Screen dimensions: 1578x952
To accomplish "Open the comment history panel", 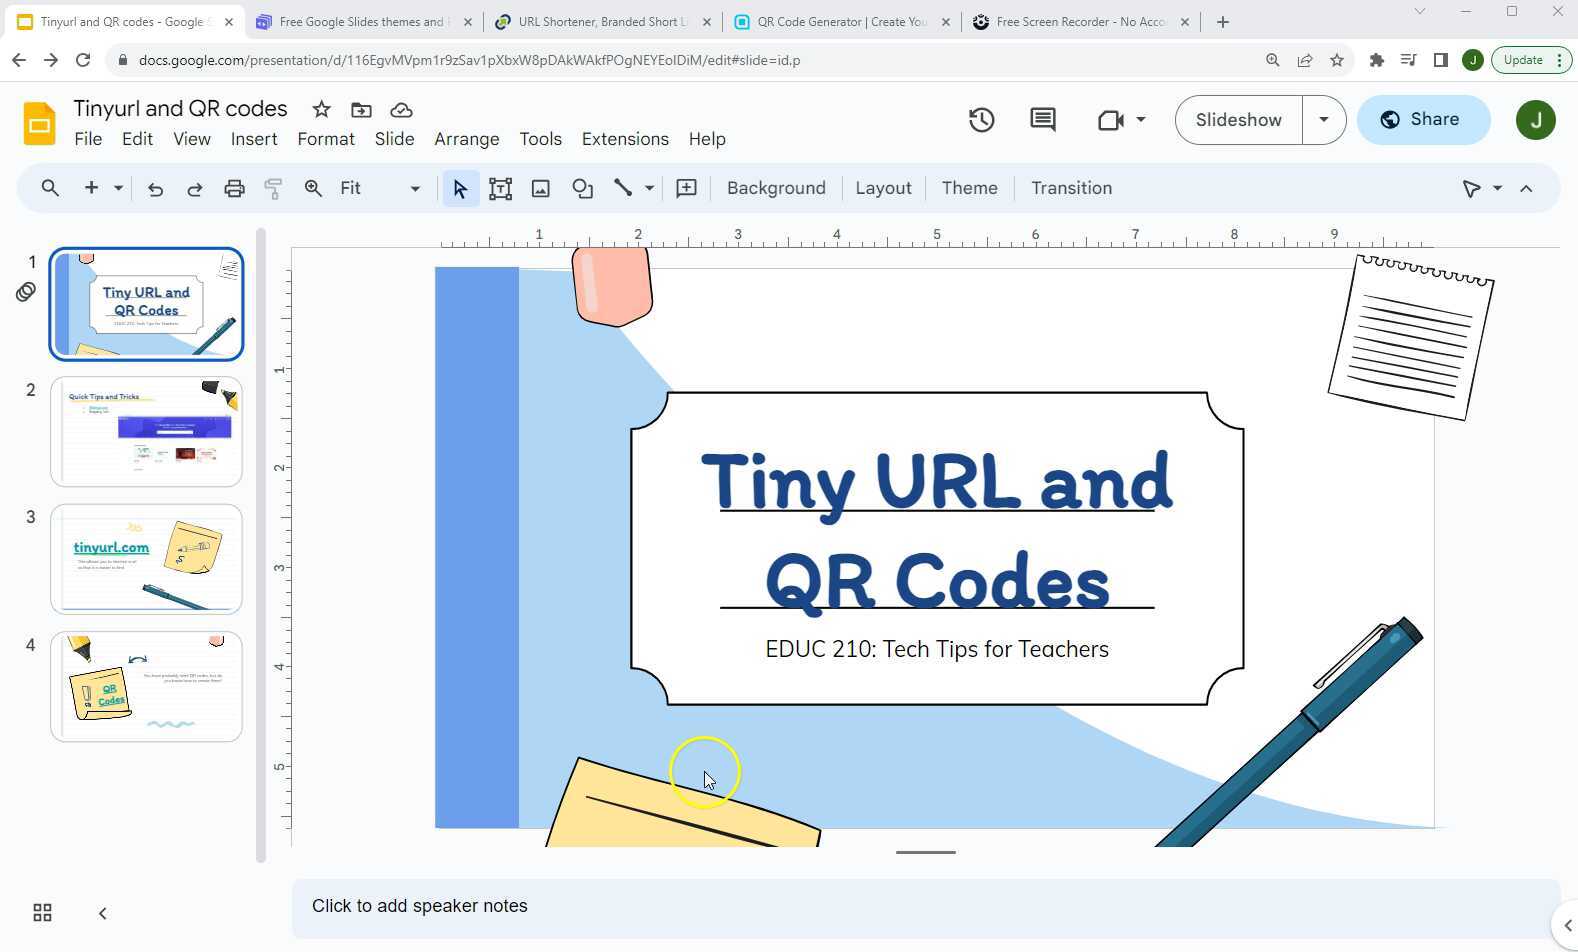I will [1043, 120].
